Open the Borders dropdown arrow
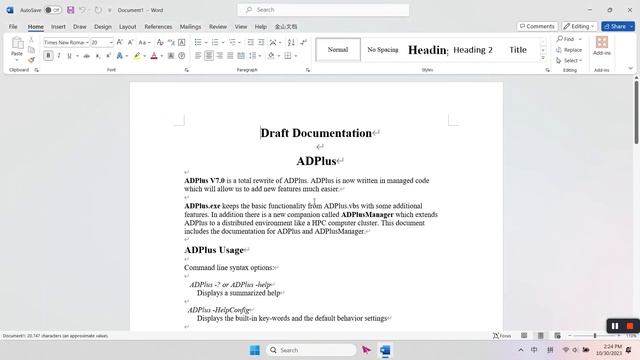Screen dimensions: 640x360 tap(296, 56)
